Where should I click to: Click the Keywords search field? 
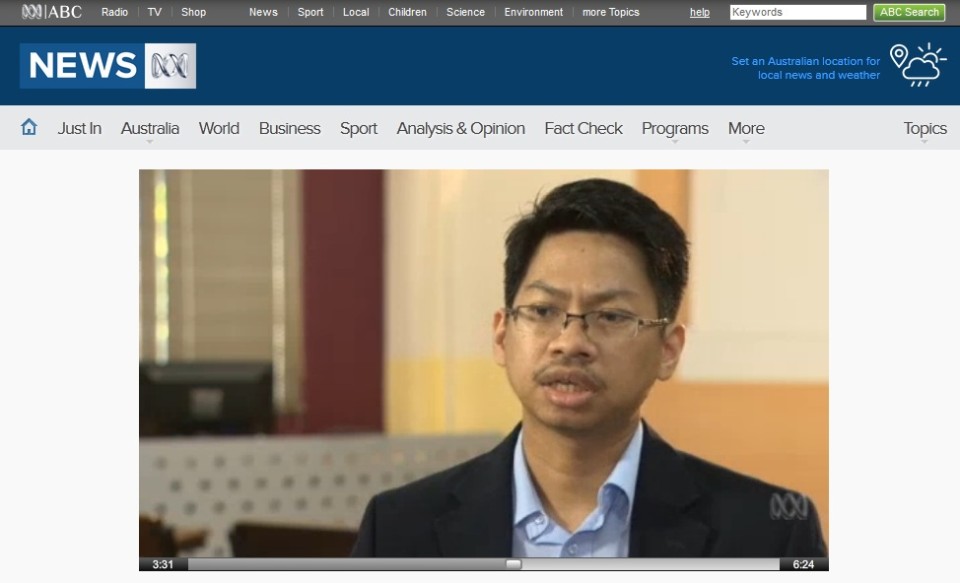coord(797,12)
